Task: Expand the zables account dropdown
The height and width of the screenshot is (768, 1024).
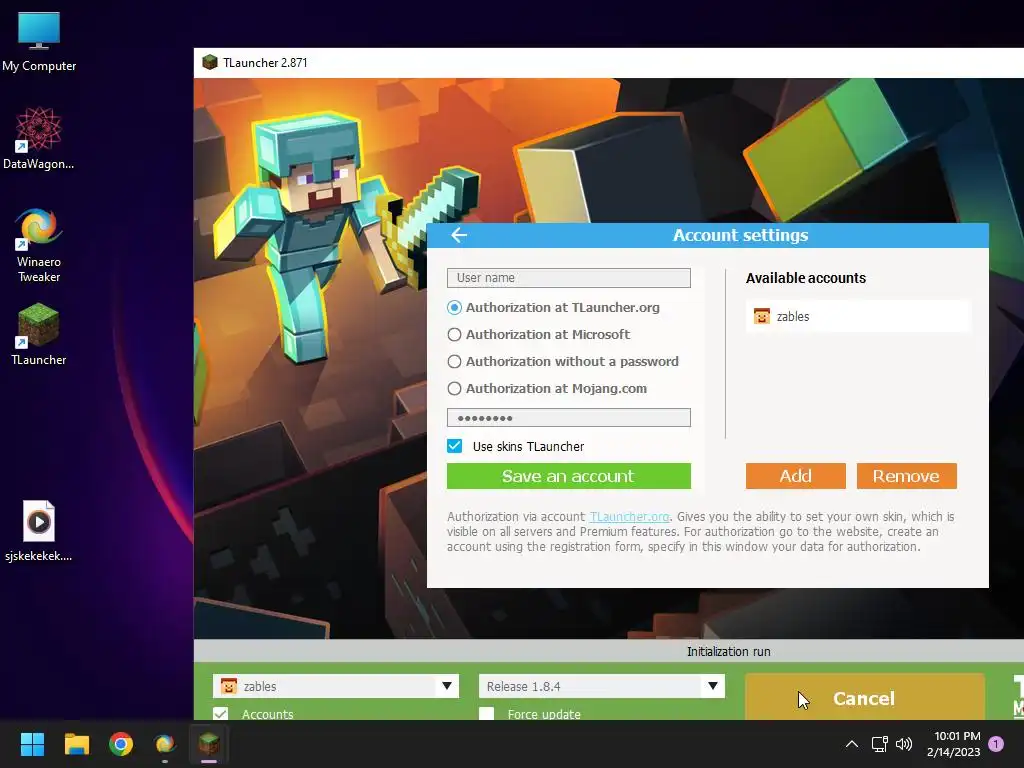Action: [x=447, y=686]
